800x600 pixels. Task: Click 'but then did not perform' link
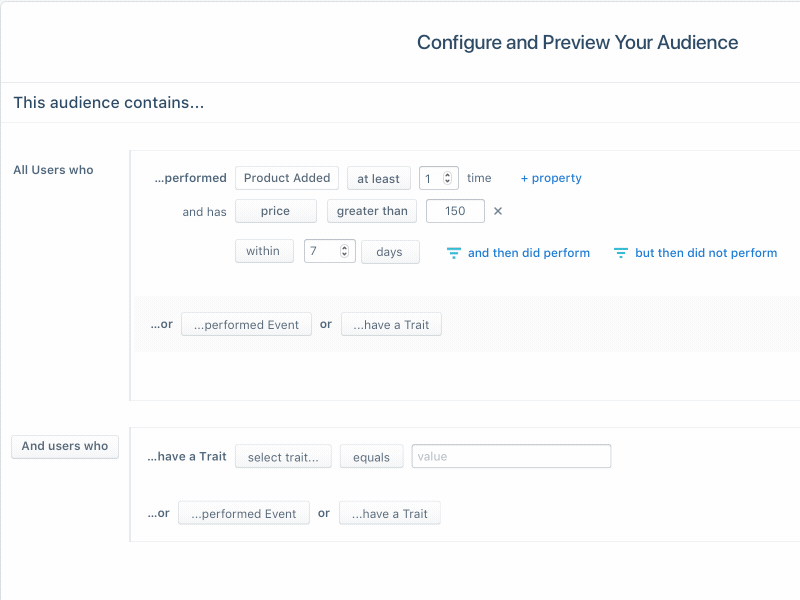point(706,253)
